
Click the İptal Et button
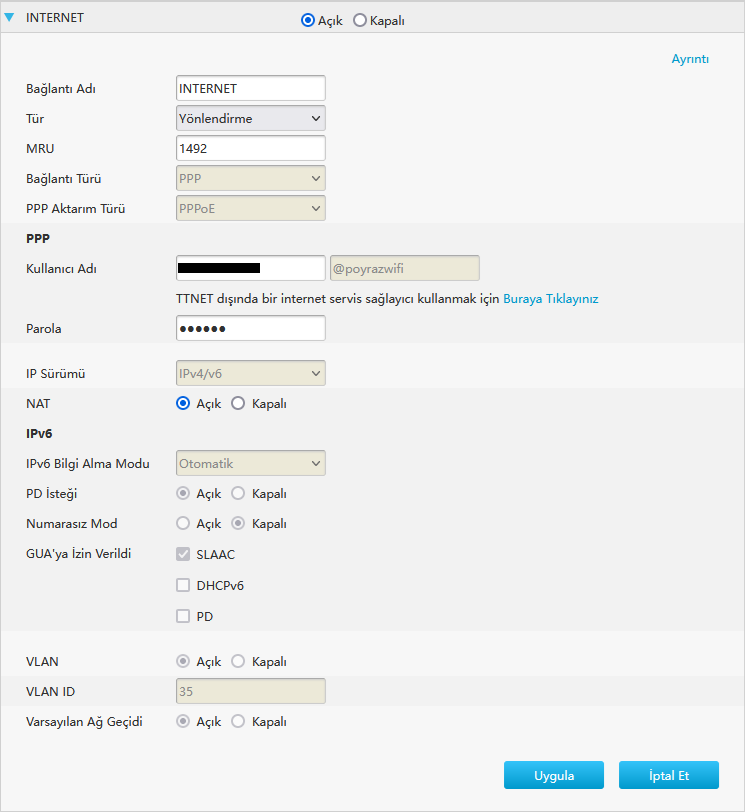tap(668, 775)
